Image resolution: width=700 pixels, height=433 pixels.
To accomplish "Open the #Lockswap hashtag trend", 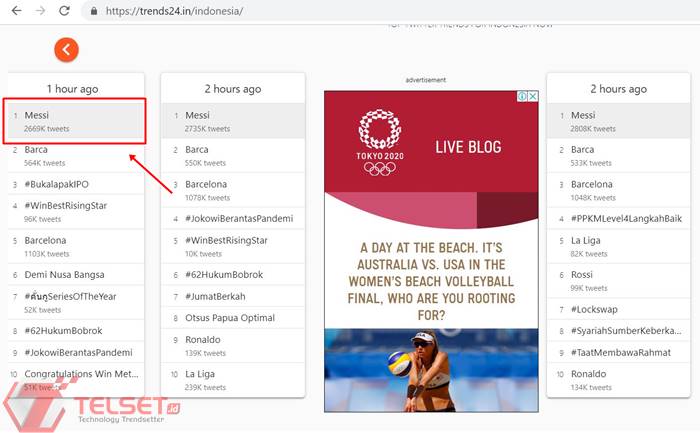I will tap(595, 309).
